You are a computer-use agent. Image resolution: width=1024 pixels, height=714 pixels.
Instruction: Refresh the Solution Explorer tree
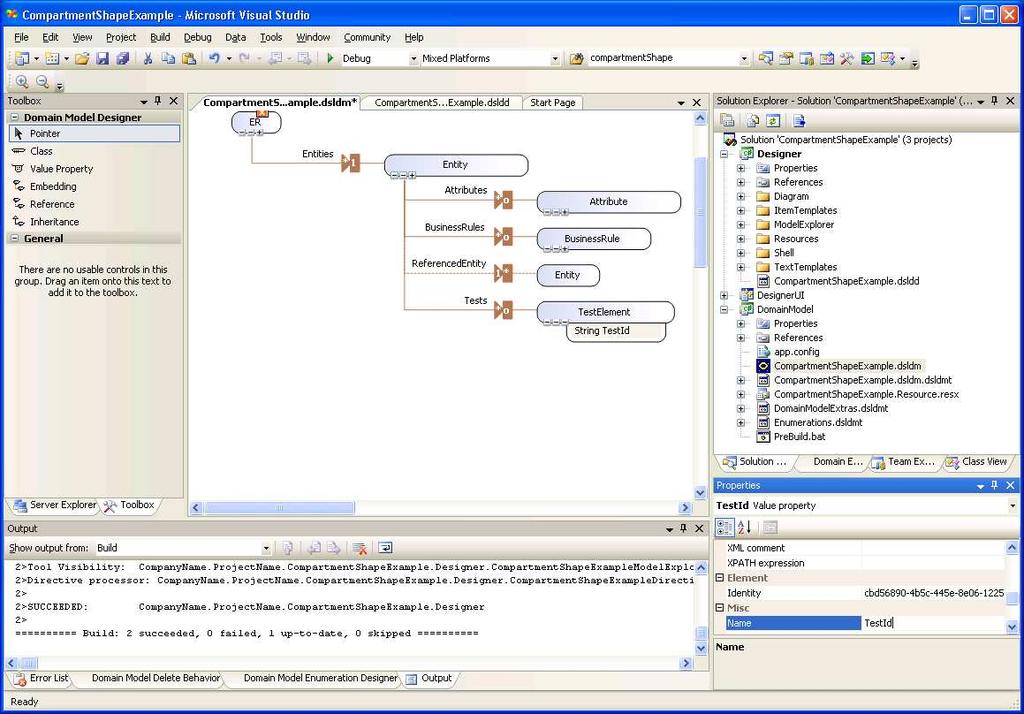[x=773, y=121]
